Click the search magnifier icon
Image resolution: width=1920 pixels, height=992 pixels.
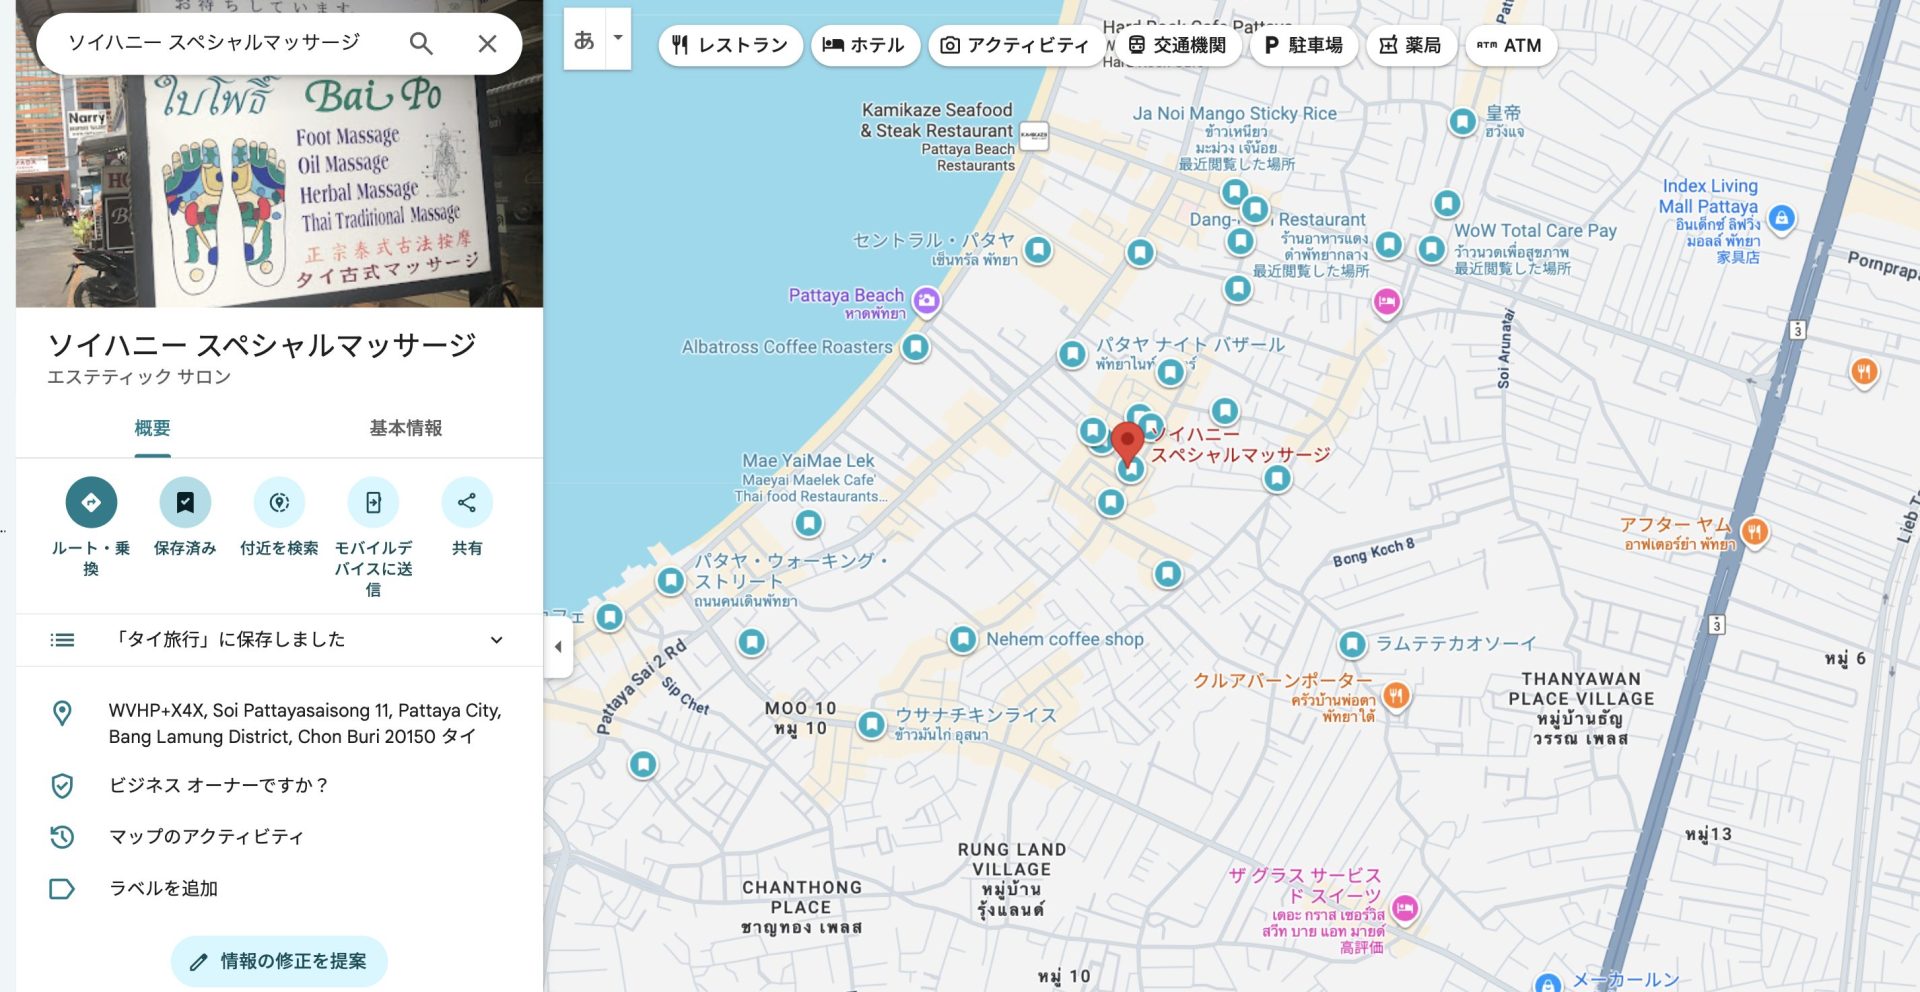[421, 43]
